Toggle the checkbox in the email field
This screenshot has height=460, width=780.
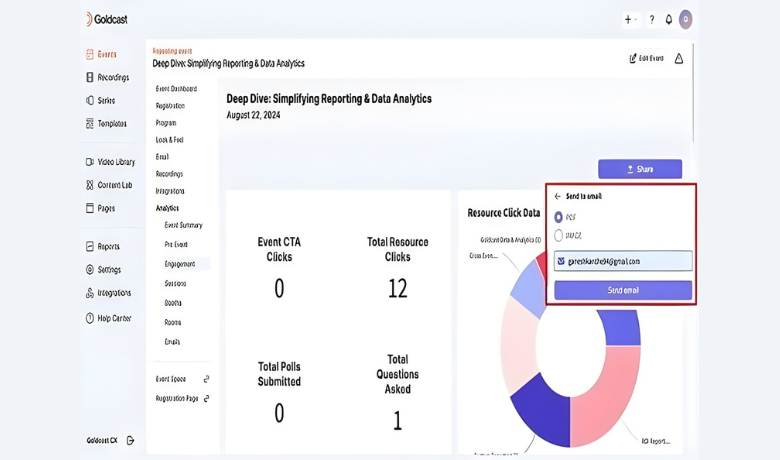(561, 261)
